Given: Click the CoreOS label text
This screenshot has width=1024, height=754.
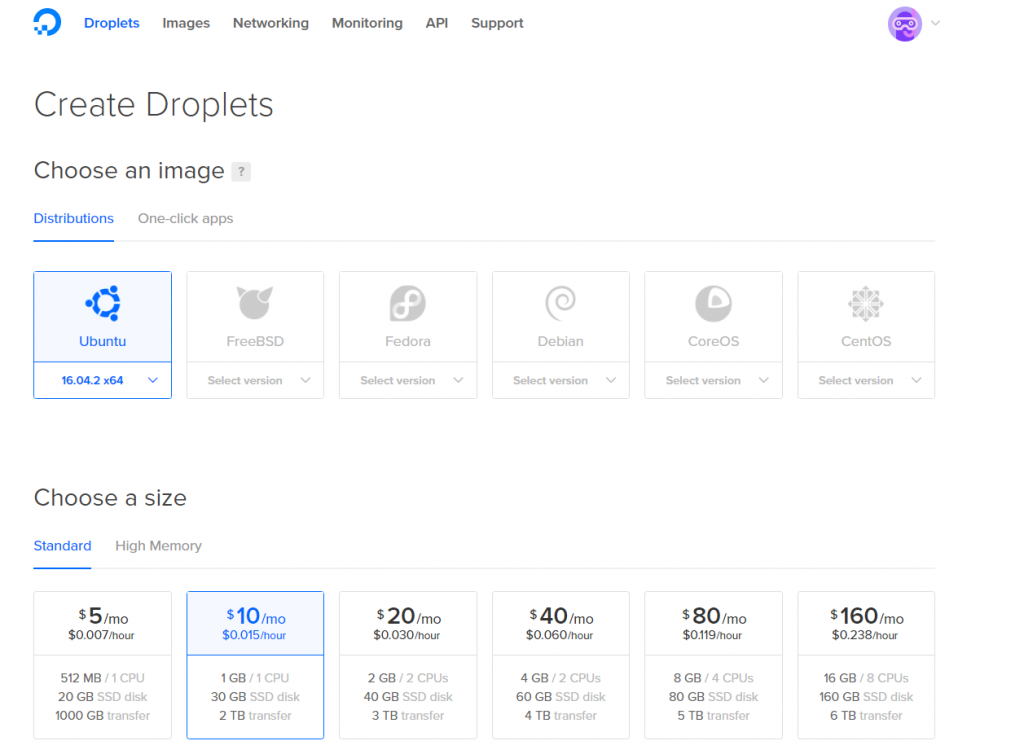Looking at the screenshot, I should point(713,341).
